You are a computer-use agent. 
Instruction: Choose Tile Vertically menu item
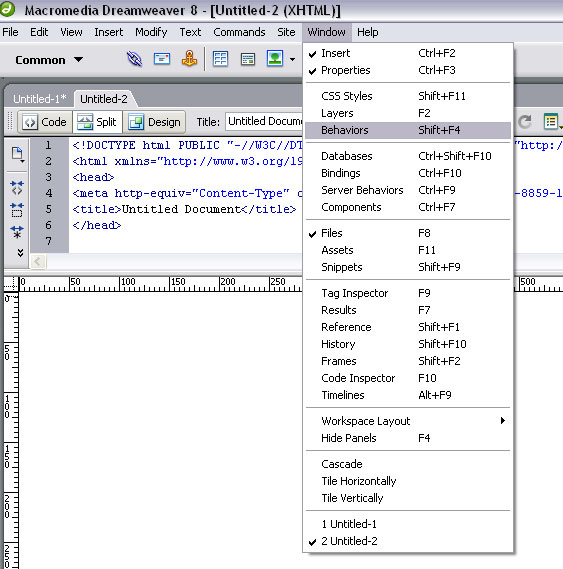(x=408, y=498)
